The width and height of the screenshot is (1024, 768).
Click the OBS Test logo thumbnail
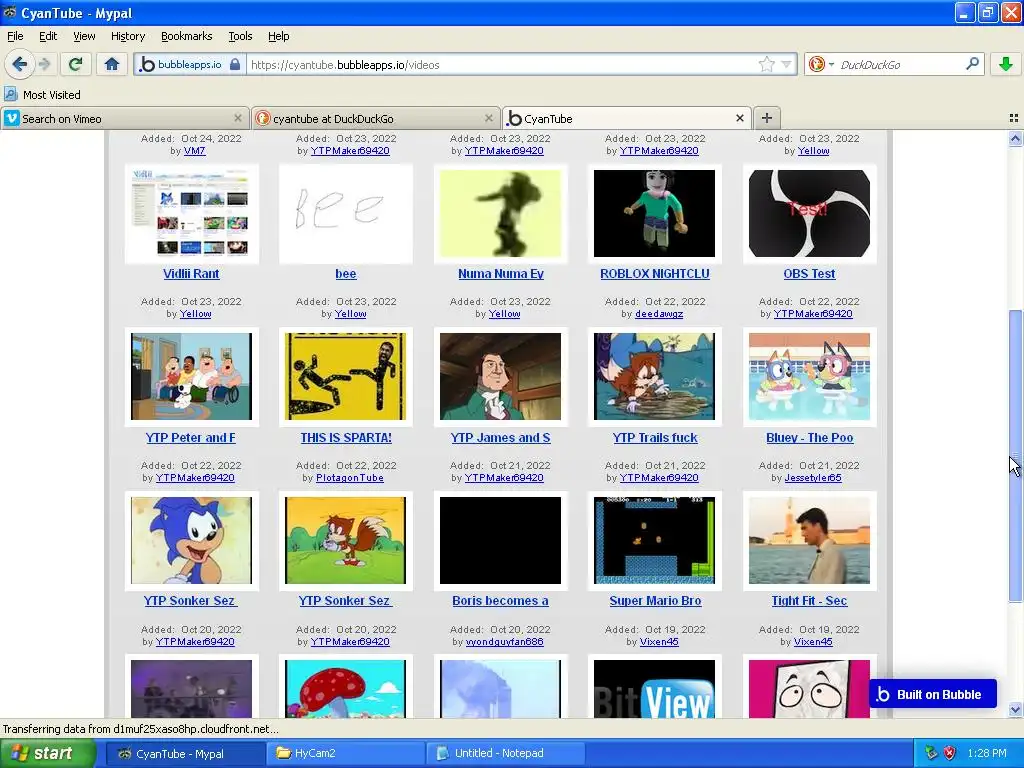[809, 214]
